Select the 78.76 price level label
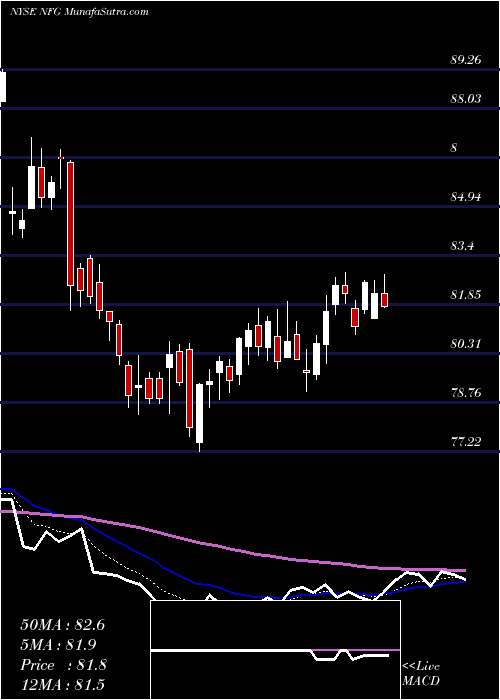The image size is (500, 700). [x=466, y=393]
